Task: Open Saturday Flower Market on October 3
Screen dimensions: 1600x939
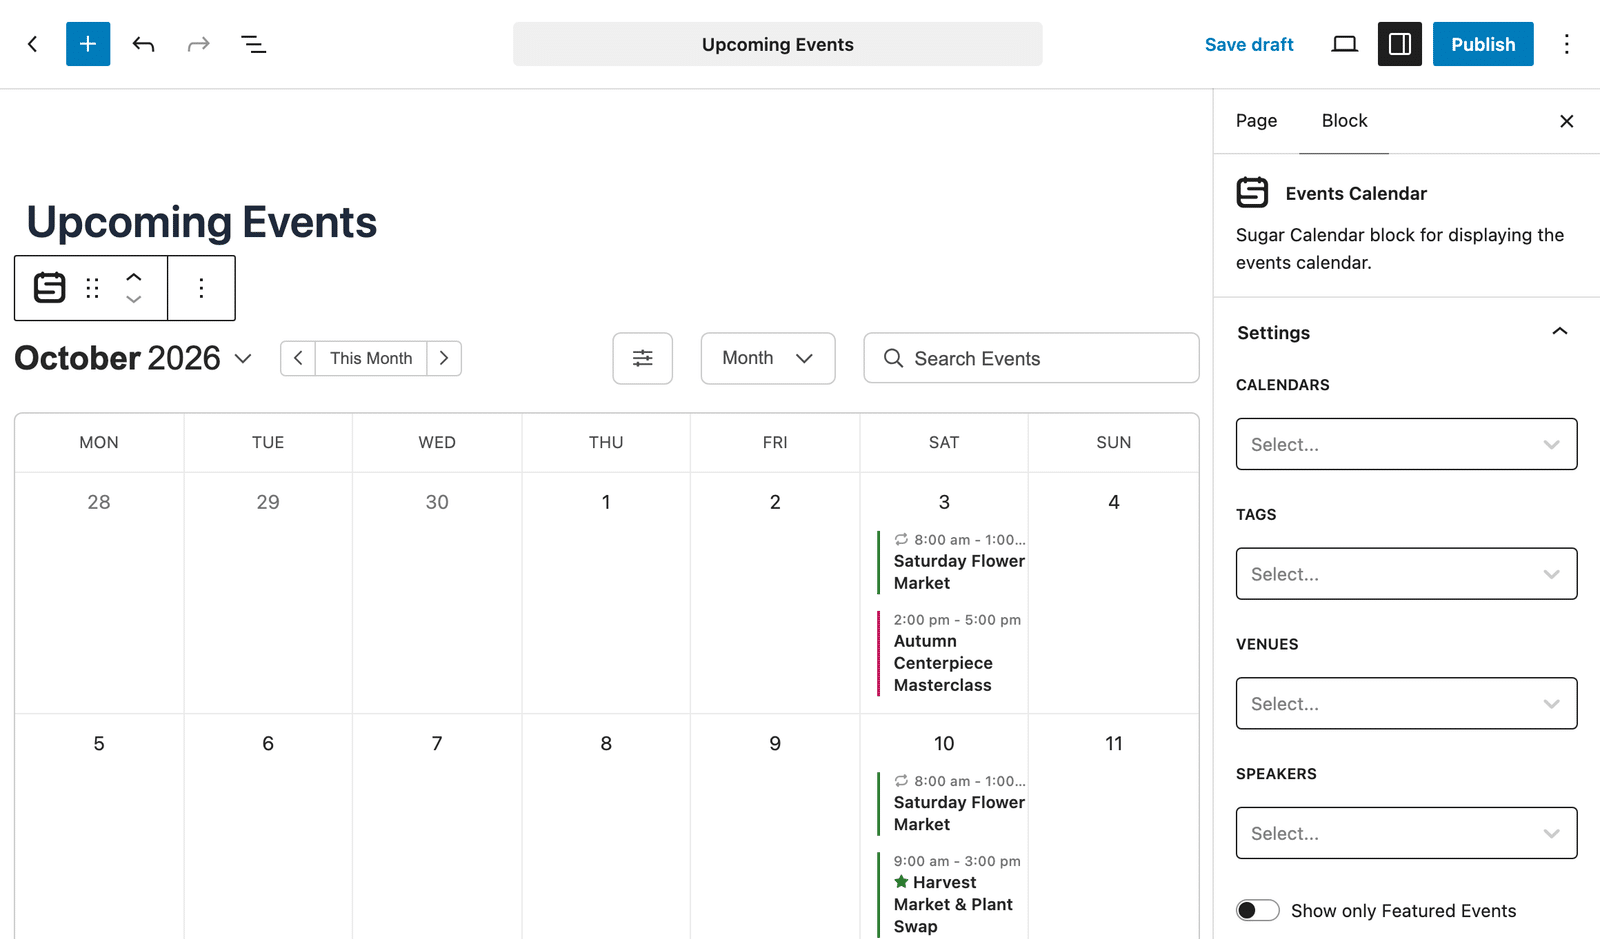Action: tap(959, 572)
